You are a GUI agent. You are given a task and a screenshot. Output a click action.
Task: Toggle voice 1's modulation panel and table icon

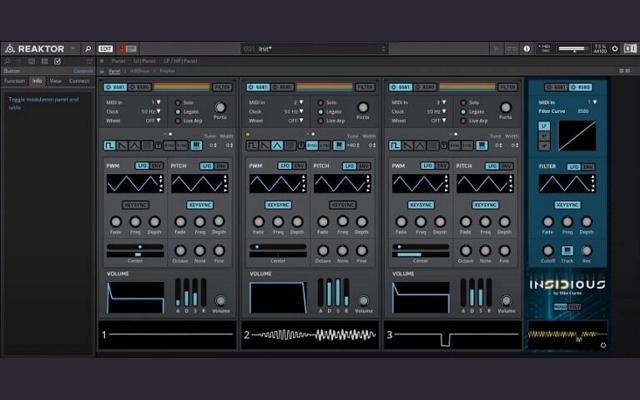(x=196, y=145)
